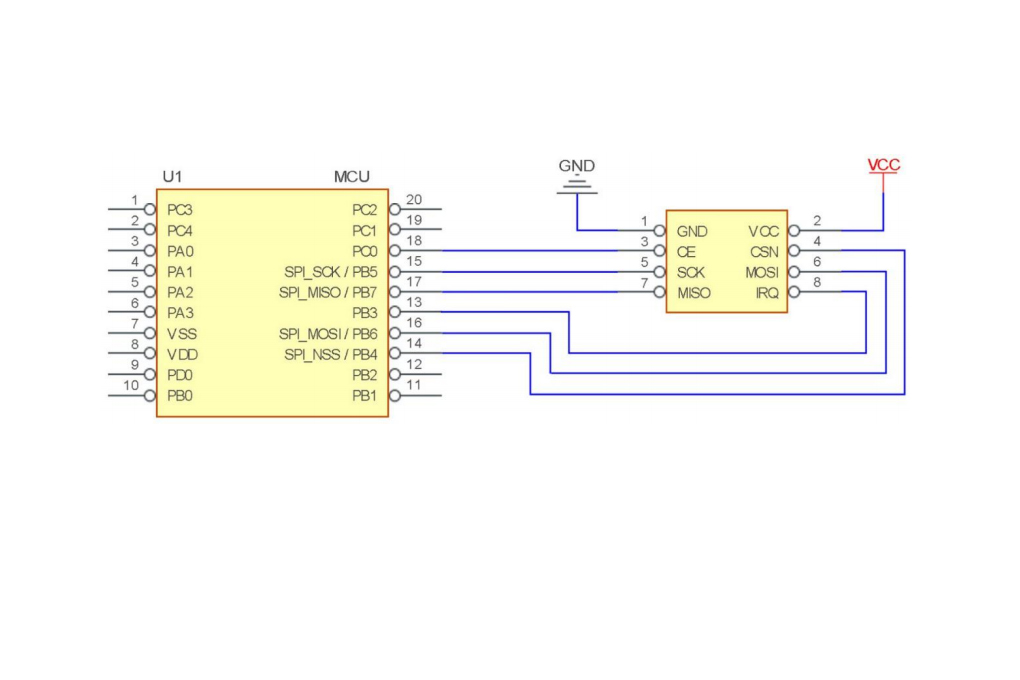Select the SPI_MISO / PB7 label
Image resolution: width=1020 pixels, height=680 pixels.
tap(328, 293)
